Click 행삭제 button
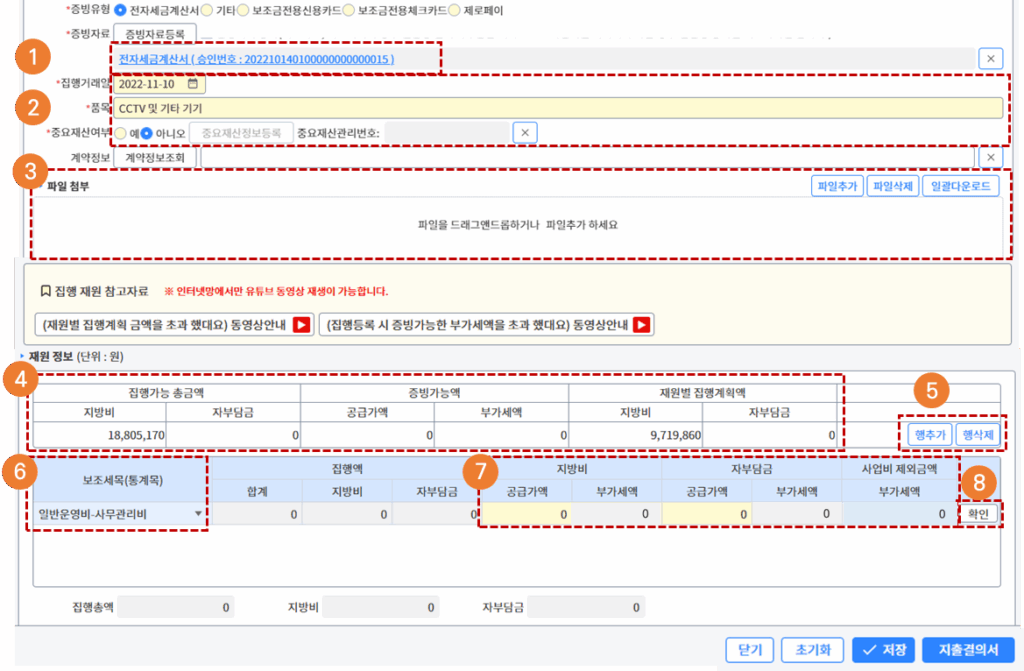The image size is (1024, 671). (978, 434)
